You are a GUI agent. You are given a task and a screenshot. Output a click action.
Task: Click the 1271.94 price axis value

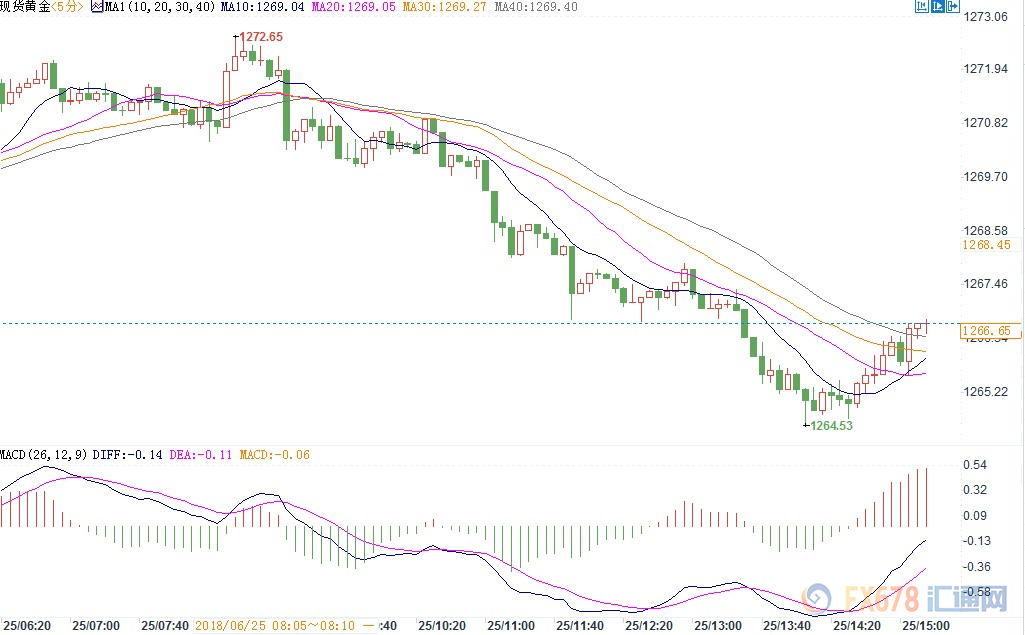[986, 69]
